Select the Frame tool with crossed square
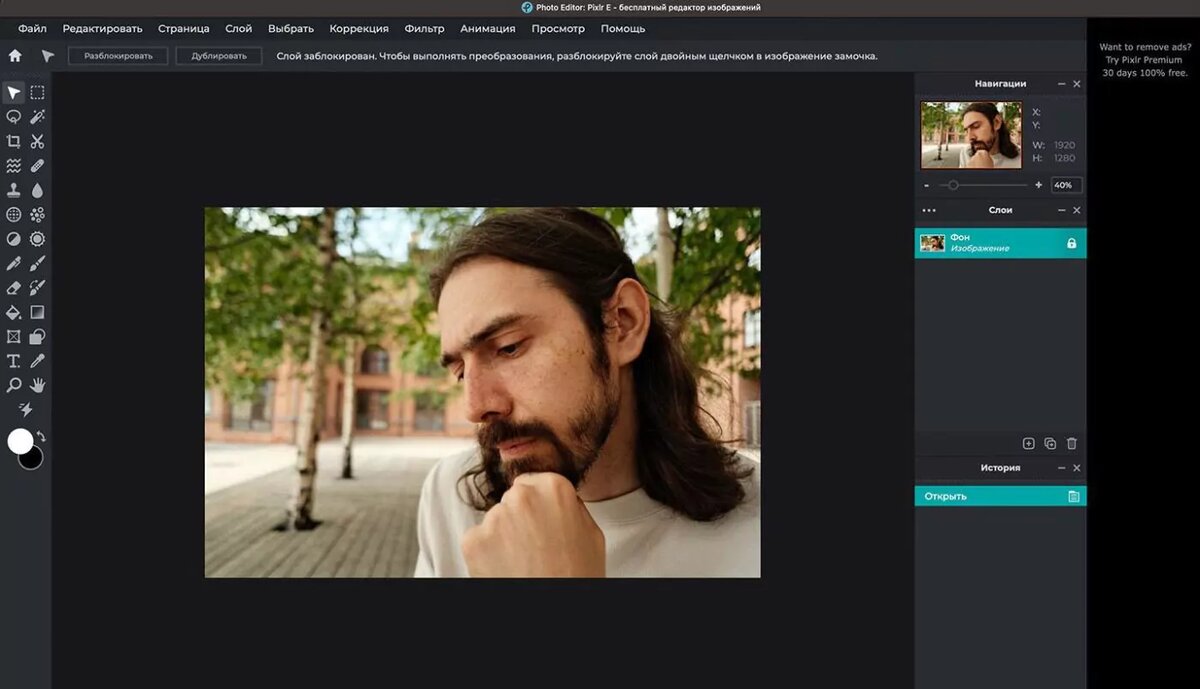 [14, 337]
